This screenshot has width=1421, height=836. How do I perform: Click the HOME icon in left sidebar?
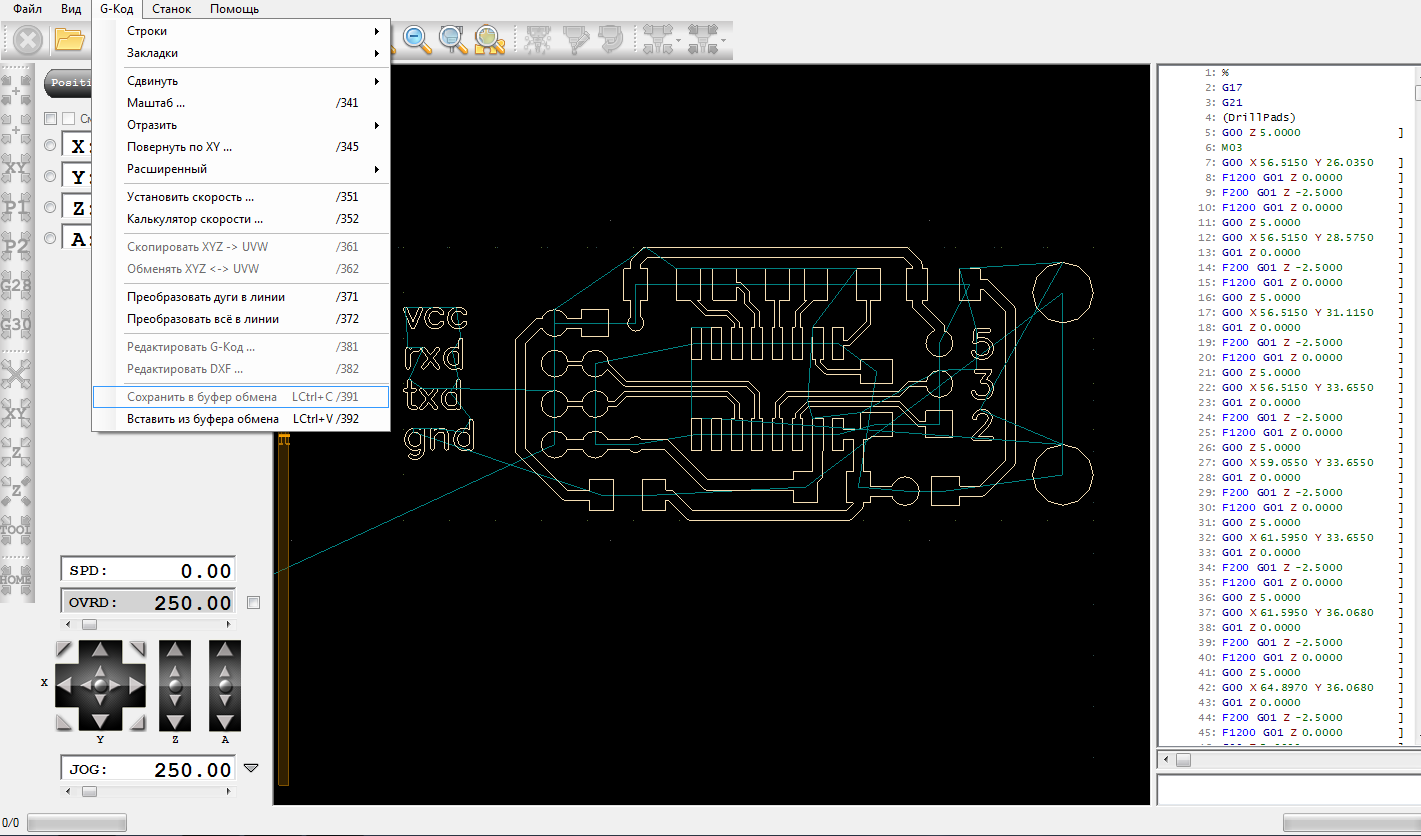[x=16, y=579]
